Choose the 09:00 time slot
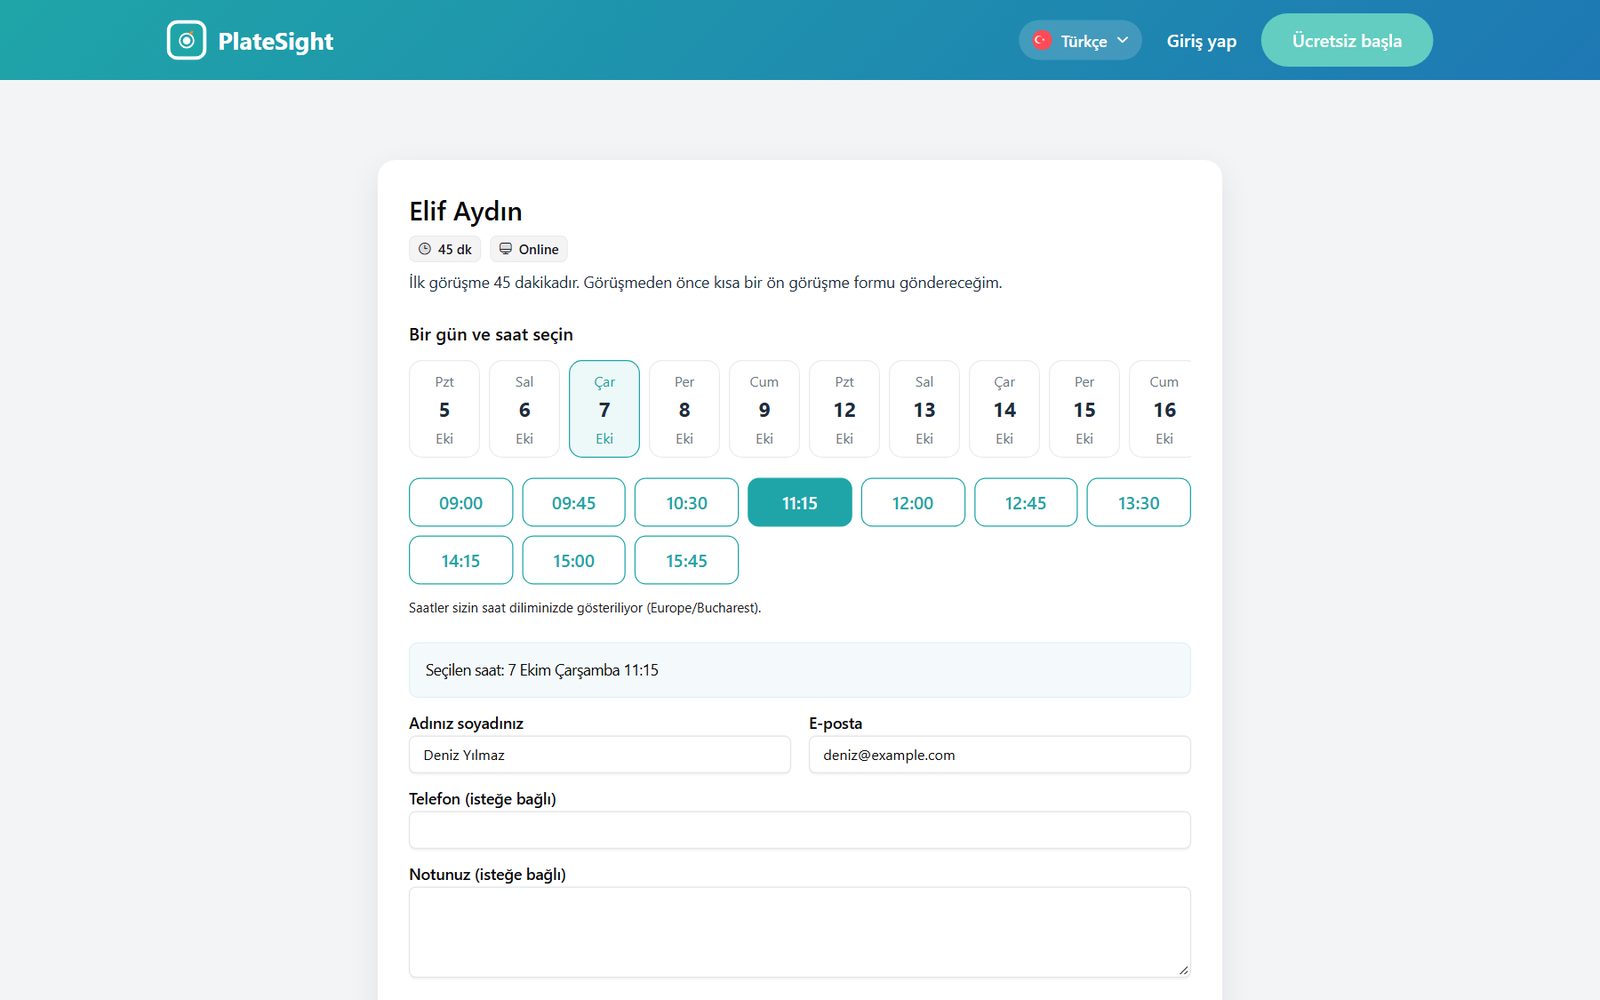Image resolution: width=1600 pixels, height=1000 pixels. pos(461,502)
